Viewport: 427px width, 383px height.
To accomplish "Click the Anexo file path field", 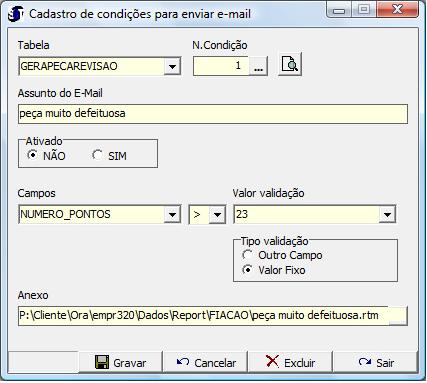I will tap(203, 315).
